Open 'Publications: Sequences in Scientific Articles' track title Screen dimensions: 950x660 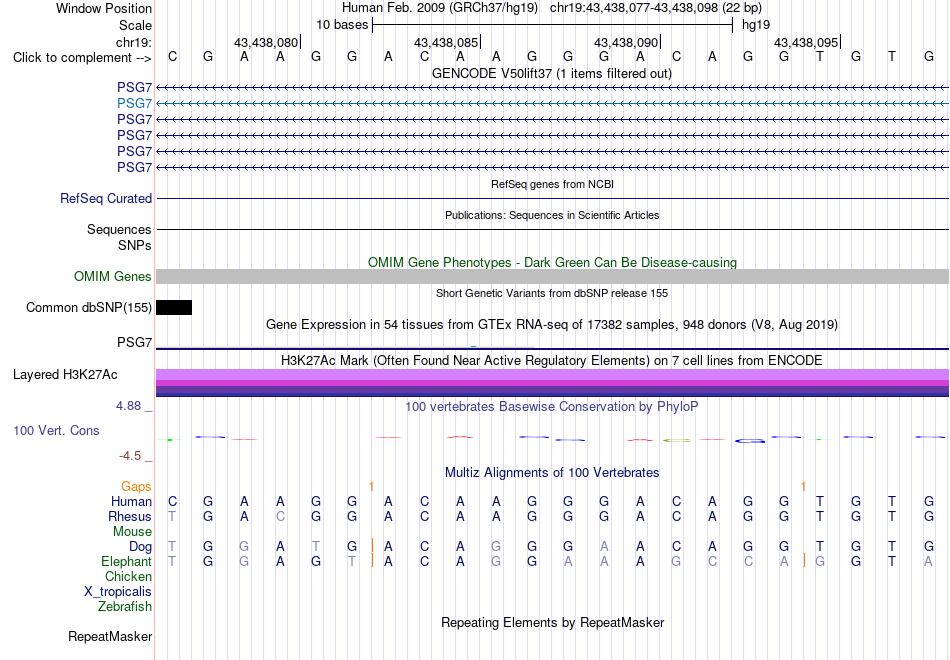(552, 215)
